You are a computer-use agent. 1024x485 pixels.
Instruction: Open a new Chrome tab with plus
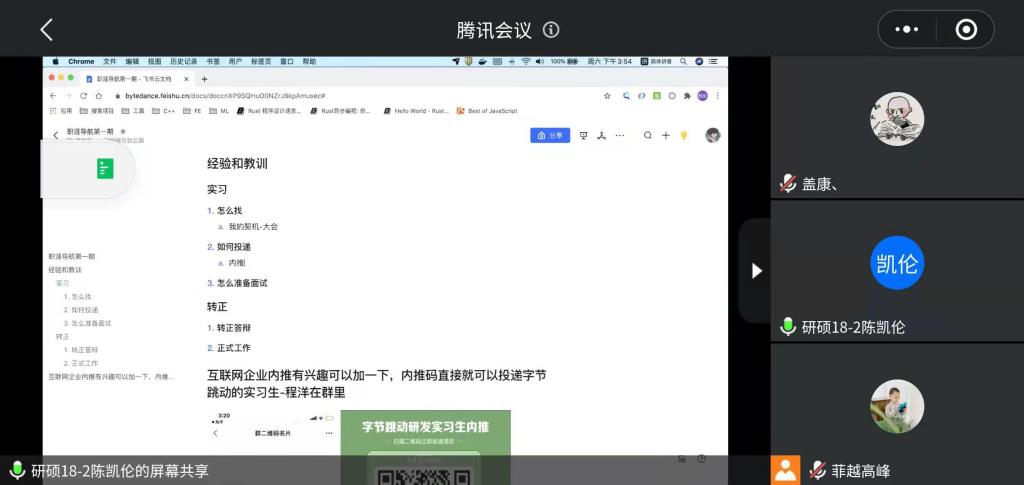pyautogui.click(x=205, y=78)
